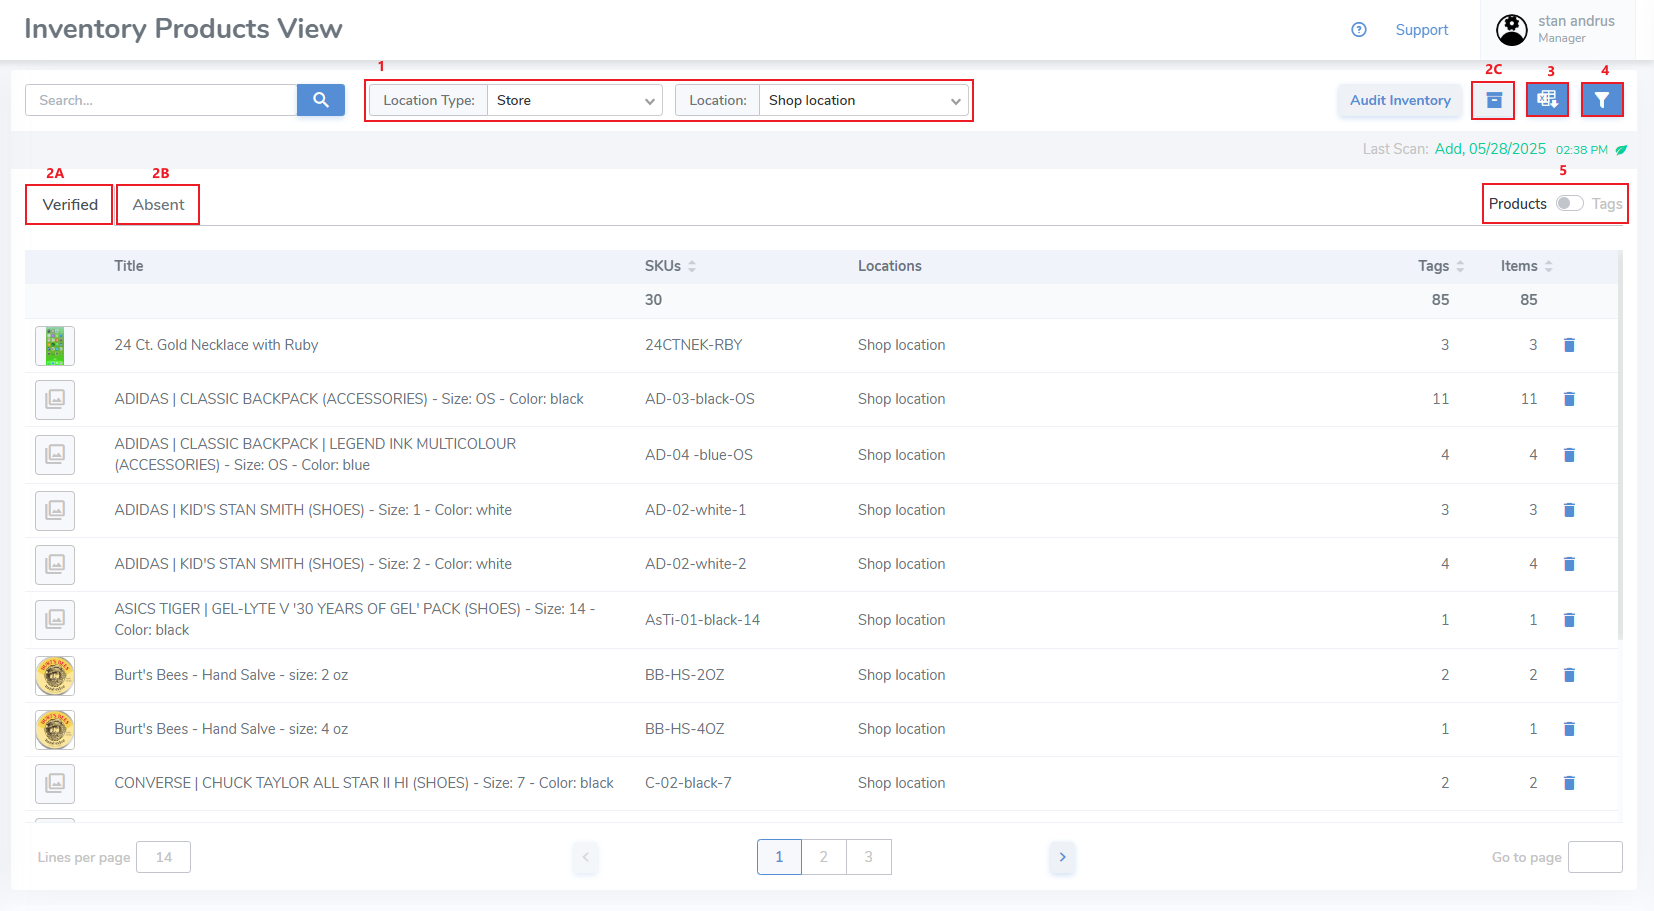Click the Locations column header

click(x=890, y=266)
